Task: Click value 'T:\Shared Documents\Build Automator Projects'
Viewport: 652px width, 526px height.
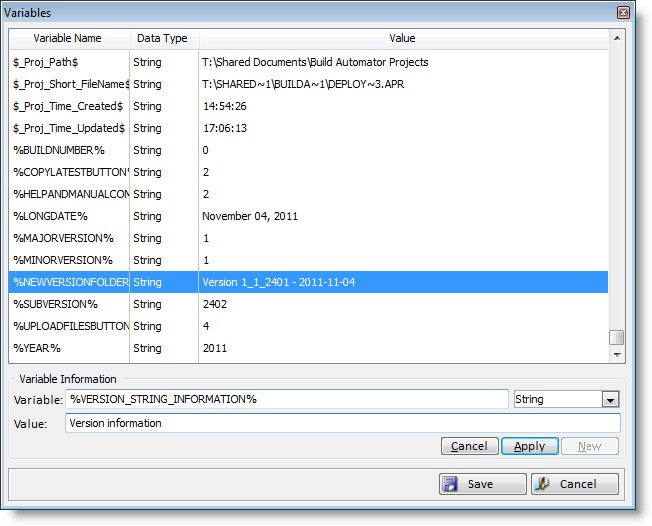Action: click(x=315, y=62)
